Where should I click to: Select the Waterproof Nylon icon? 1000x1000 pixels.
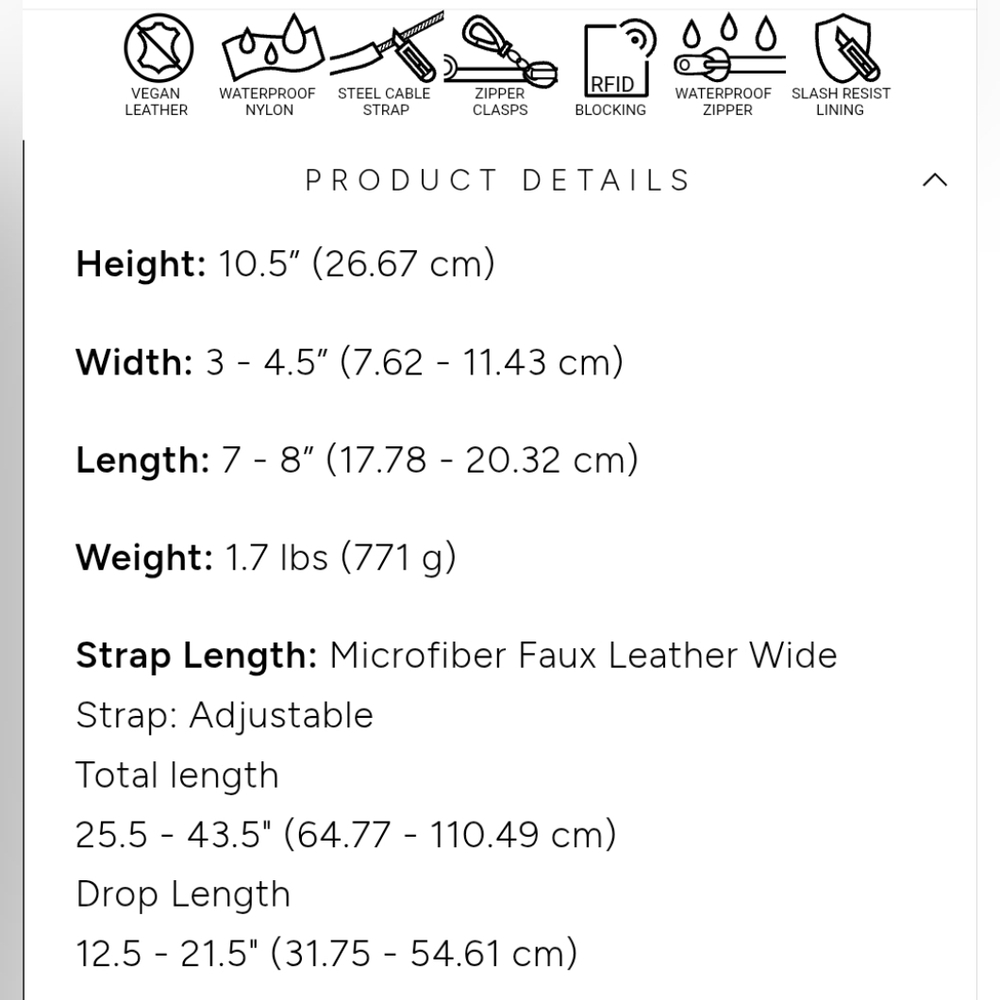coord(272,48)
